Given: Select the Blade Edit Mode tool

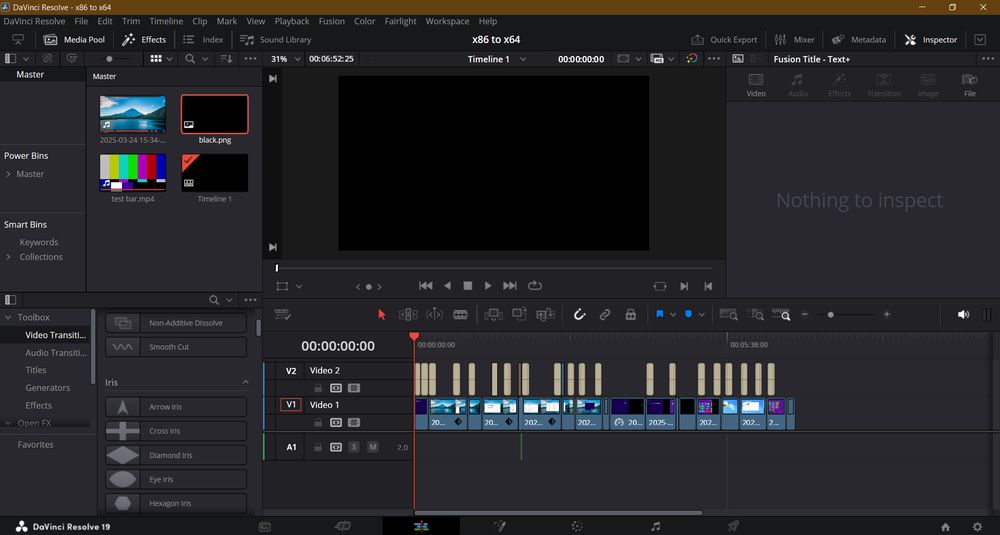Looking at the screenshot, I should click(x=460, y=314).
